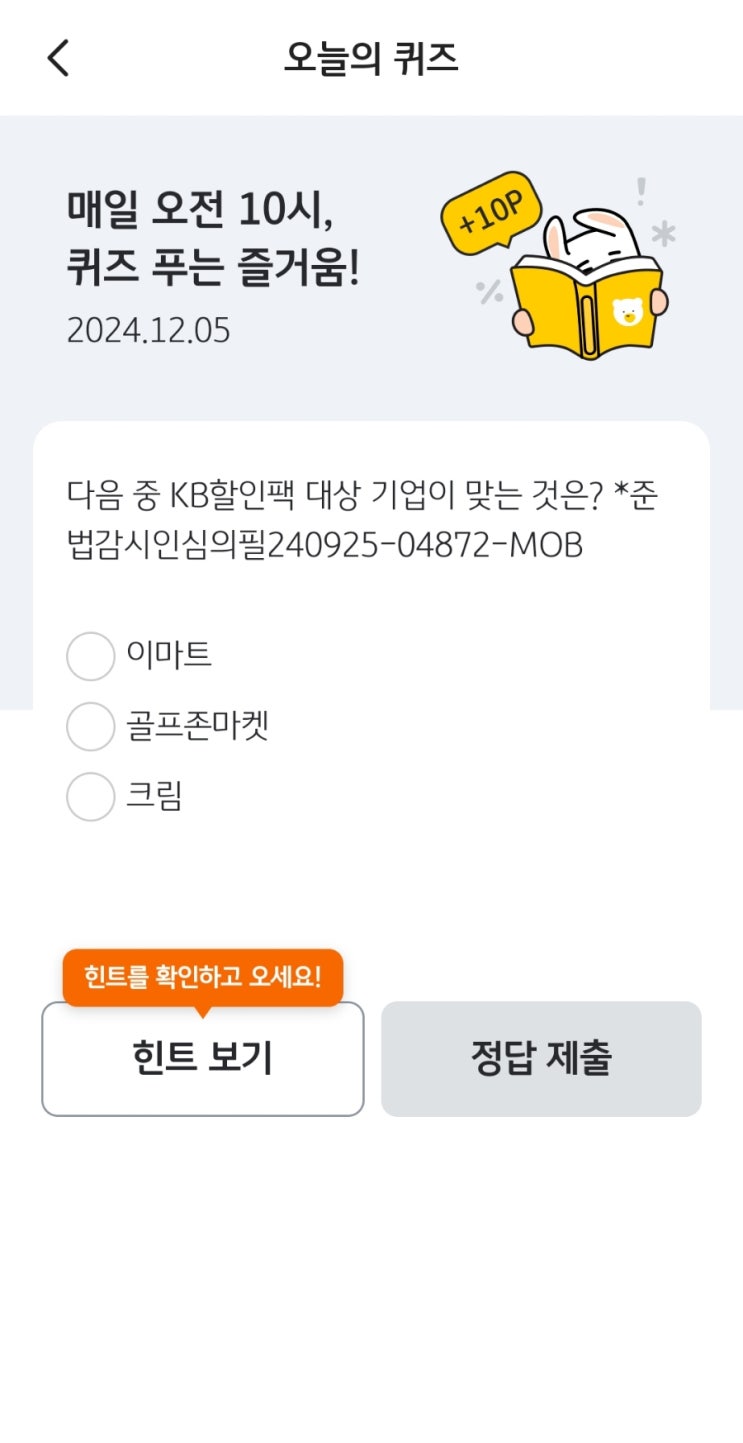Click the gray exclamation mark decoration
The image size is (743, 1443).
click(641, 190)
